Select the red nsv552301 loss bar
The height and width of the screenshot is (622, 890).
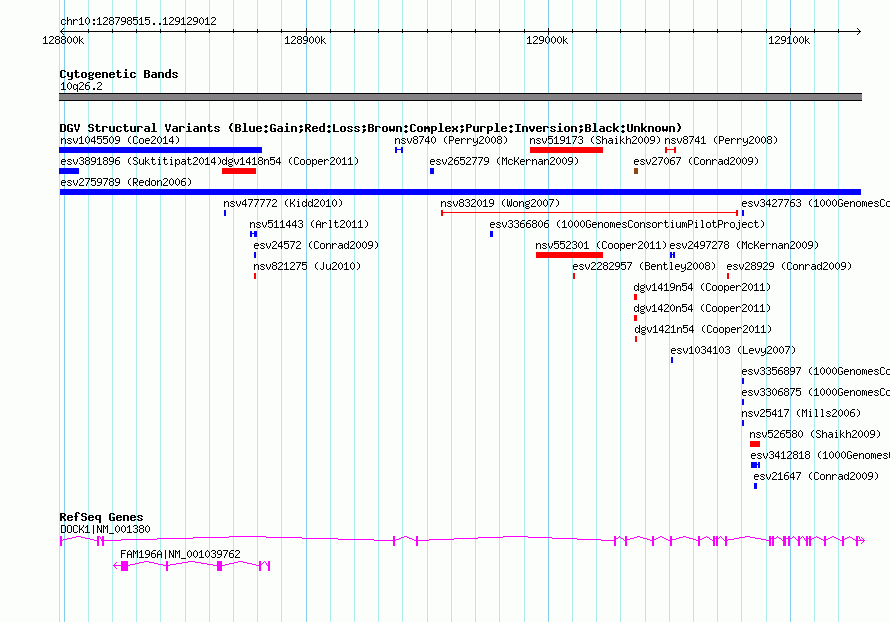click(x=569, y=255)
